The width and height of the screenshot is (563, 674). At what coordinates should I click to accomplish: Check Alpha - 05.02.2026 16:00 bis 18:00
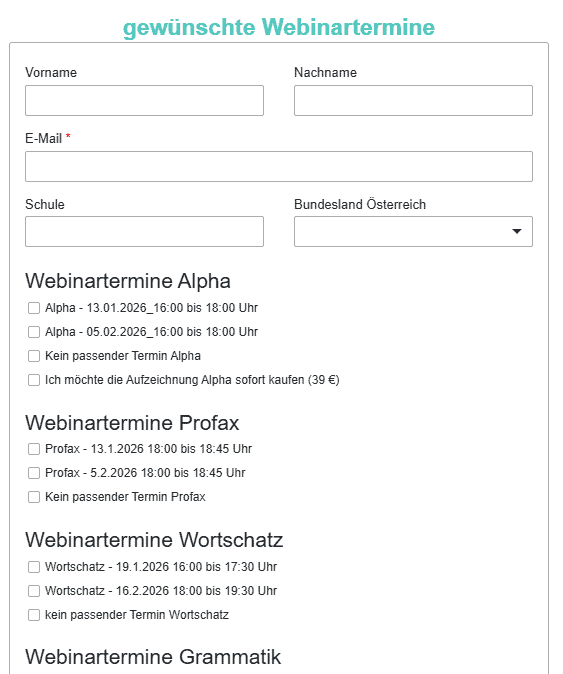[34, 332]
